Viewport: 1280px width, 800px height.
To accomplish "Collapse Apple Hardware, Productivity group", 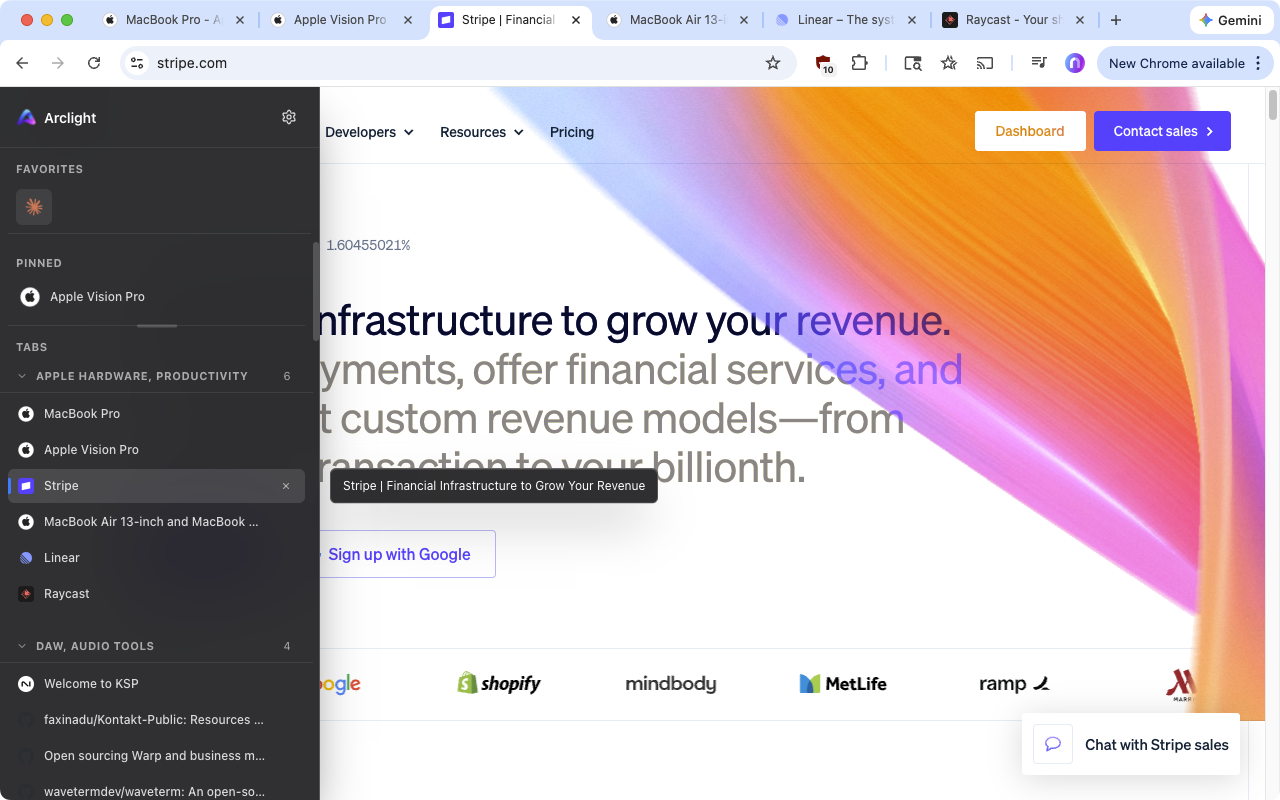I will pos(22,376).
